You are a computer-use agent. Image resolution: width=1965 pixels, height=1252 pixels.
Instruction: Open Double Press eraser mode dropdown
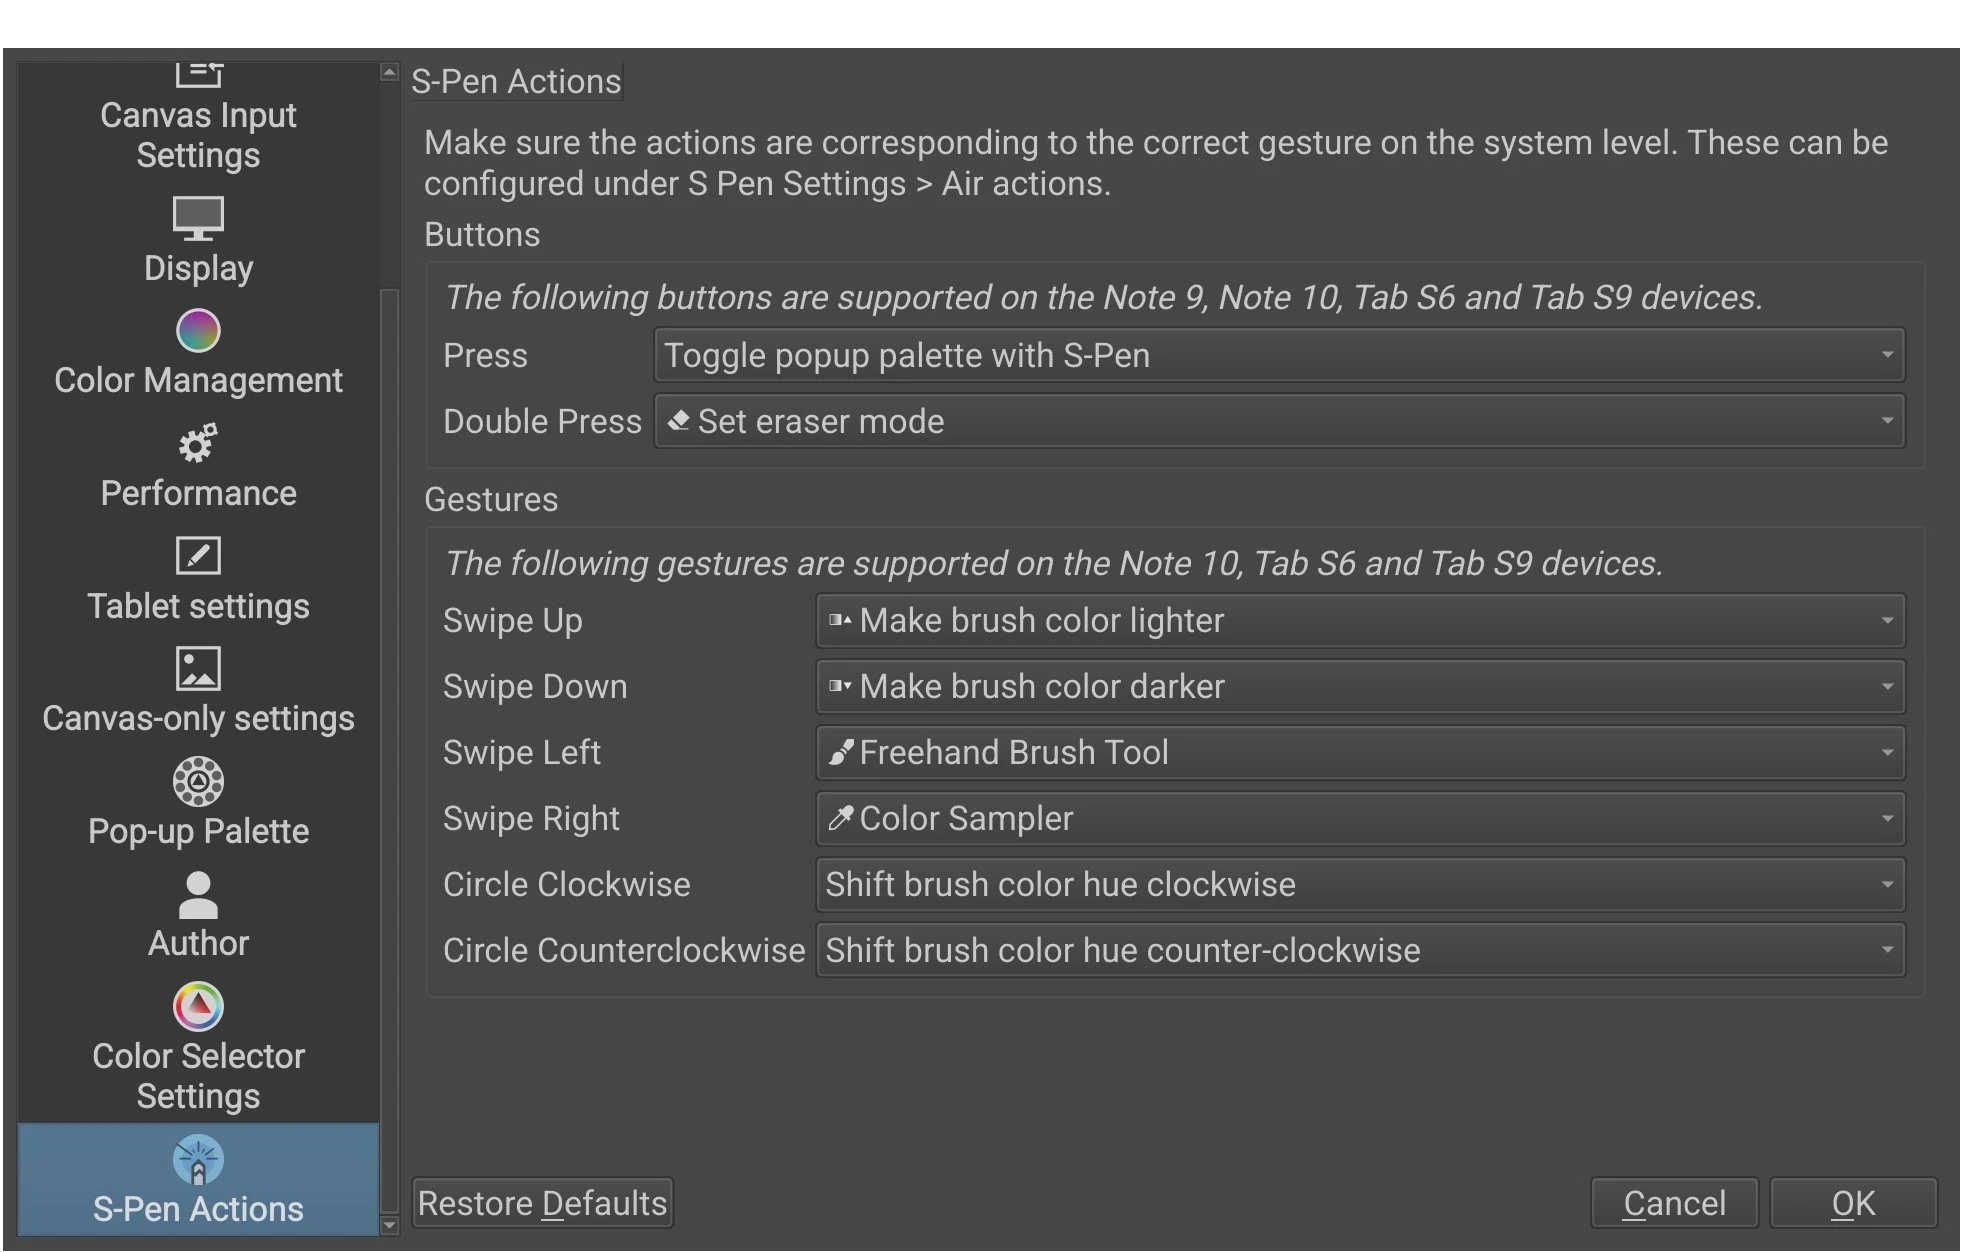1279,421
